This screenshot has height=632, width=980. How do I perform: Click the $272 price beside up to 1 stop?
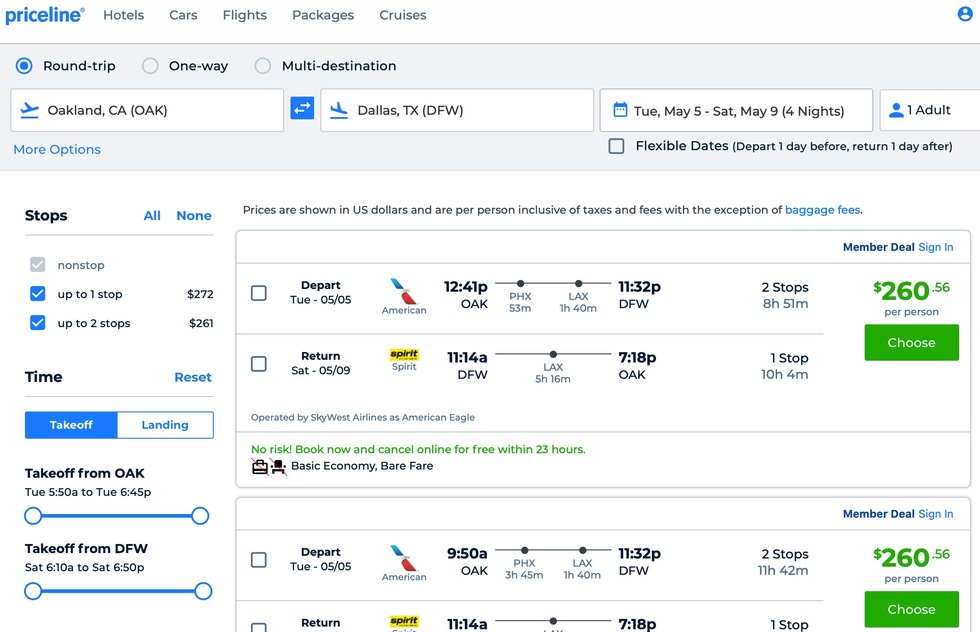coord(200,294)
